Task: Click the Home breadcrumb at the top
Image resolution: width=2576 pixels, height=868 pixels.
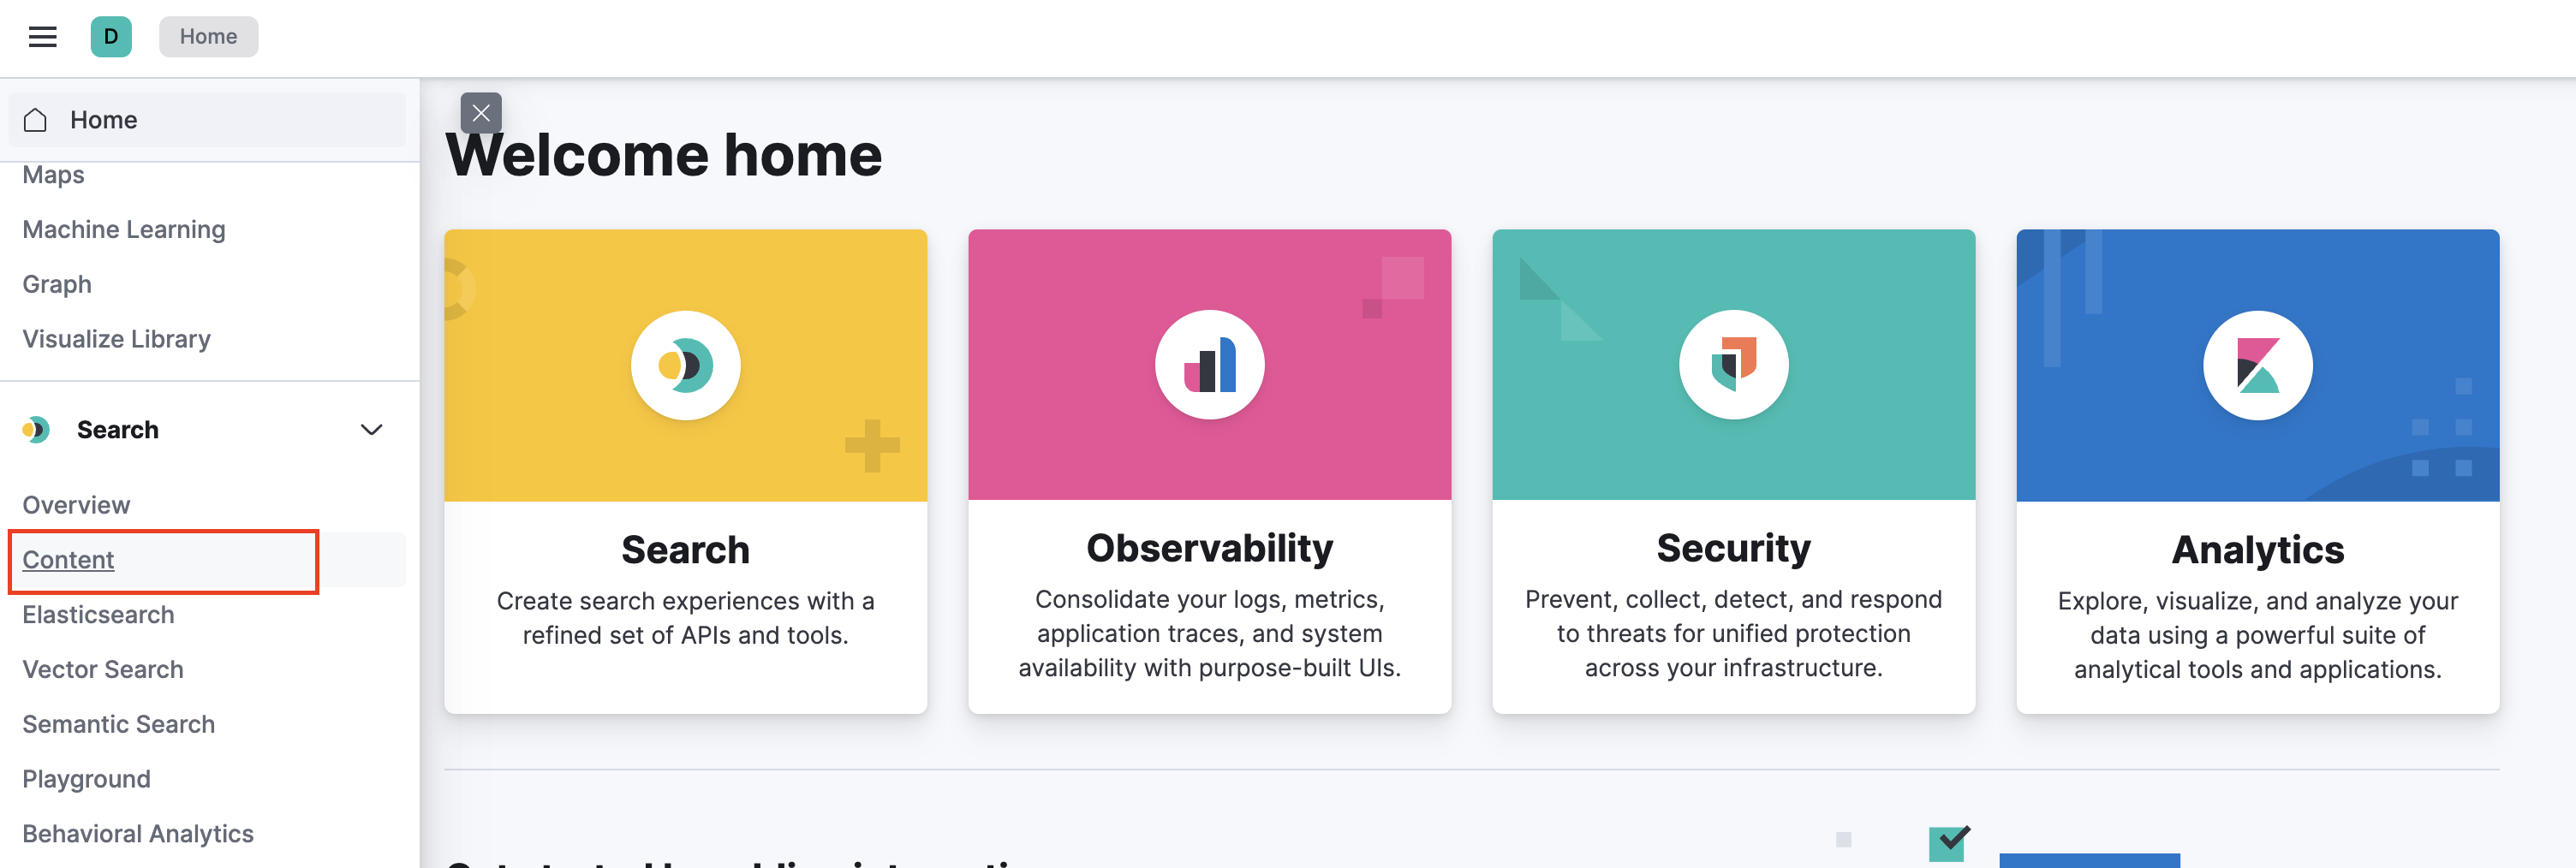Action: 208,36
